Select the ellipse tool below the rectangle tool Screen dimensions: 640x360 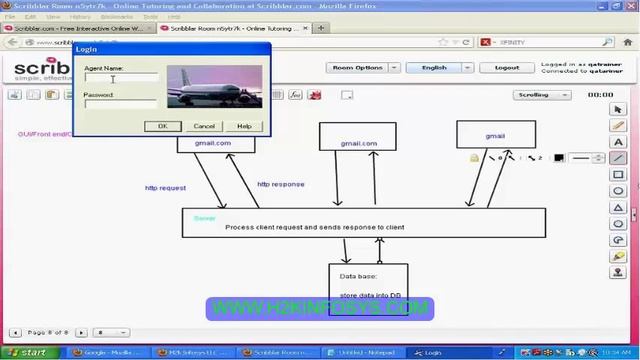click(618, 191)
